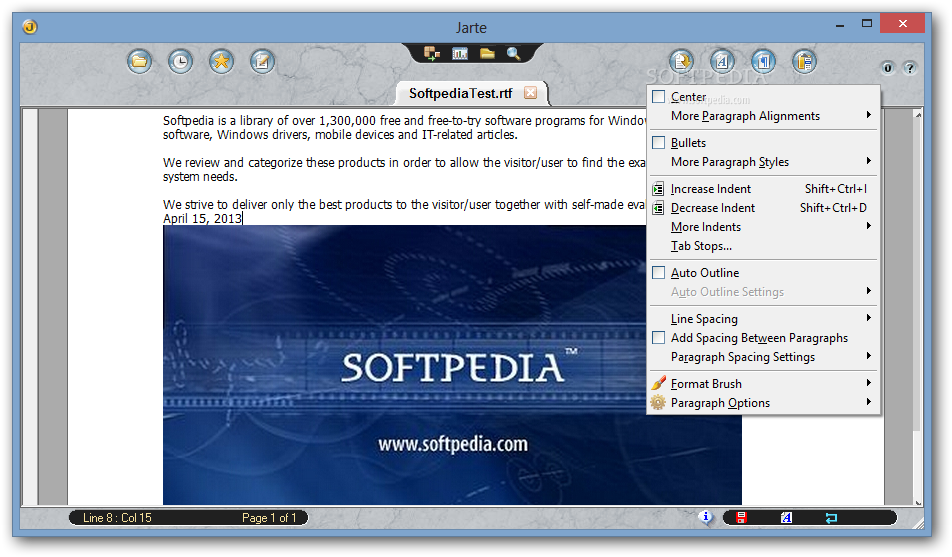Expand Paragraph Options submenu arrow
This screenshot has height=557, width=952.
tap(869, 402)
